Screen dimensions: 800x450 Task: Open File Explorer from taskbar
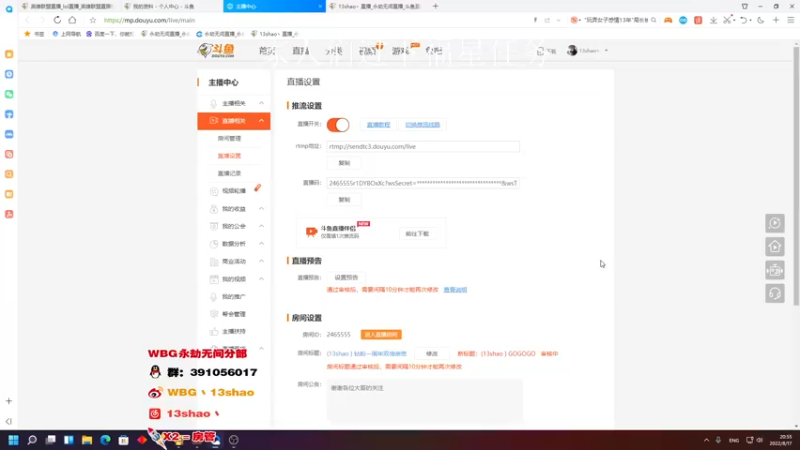87,440
